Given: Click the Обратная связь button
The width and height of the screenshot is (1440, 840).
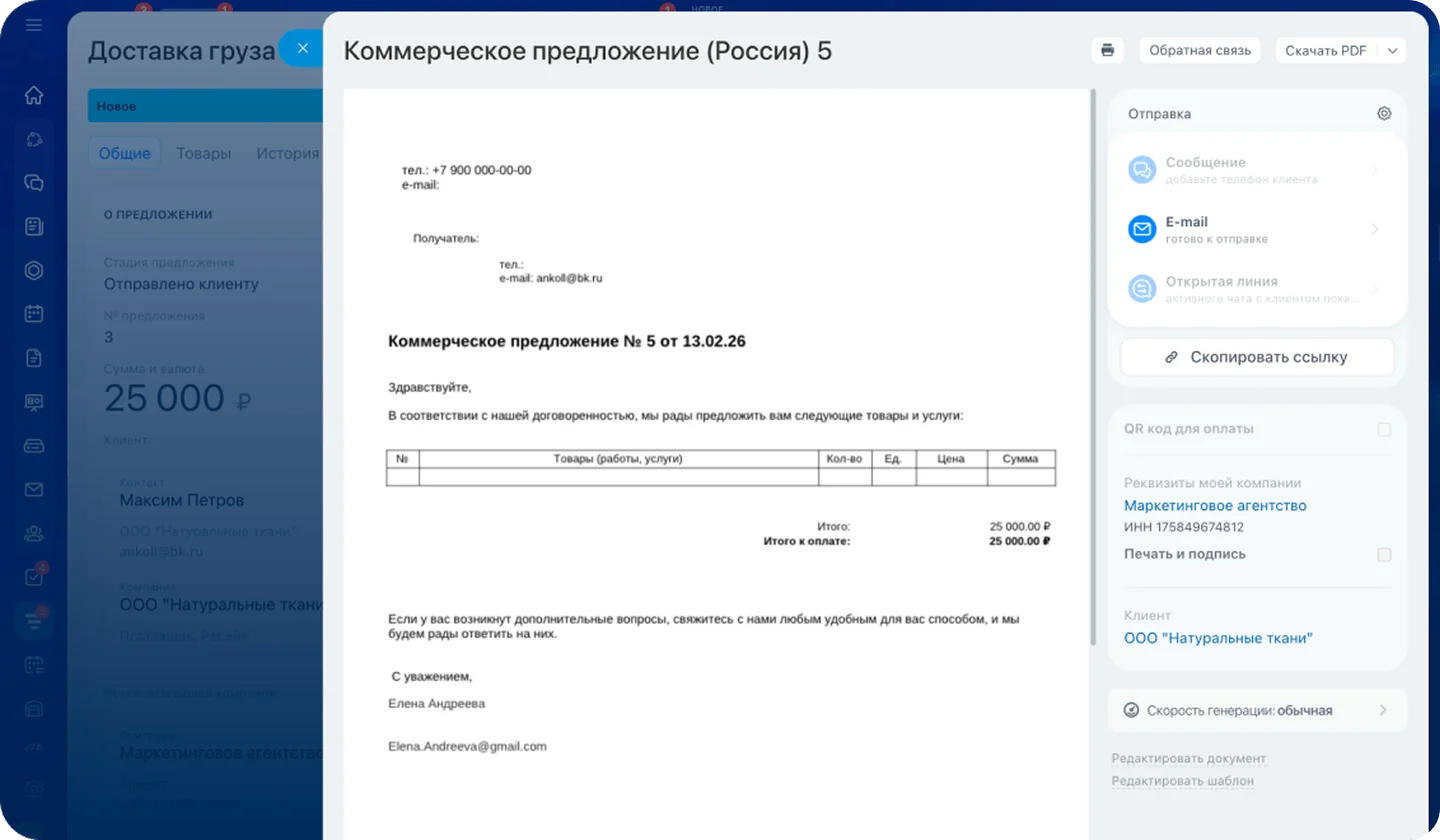Looking at the screenshot, I should point(1200,51).
